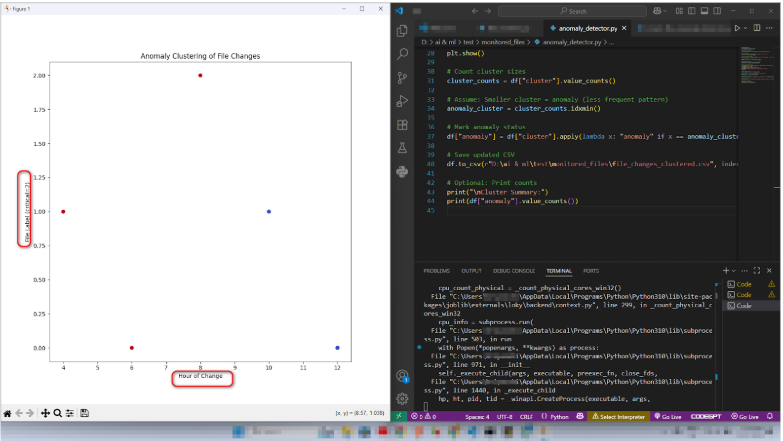Image resolution: width=783 pixels, height=441 pixels.
Task: Expand the Run Python File dropdown arrow
Action: pos(746,28)
